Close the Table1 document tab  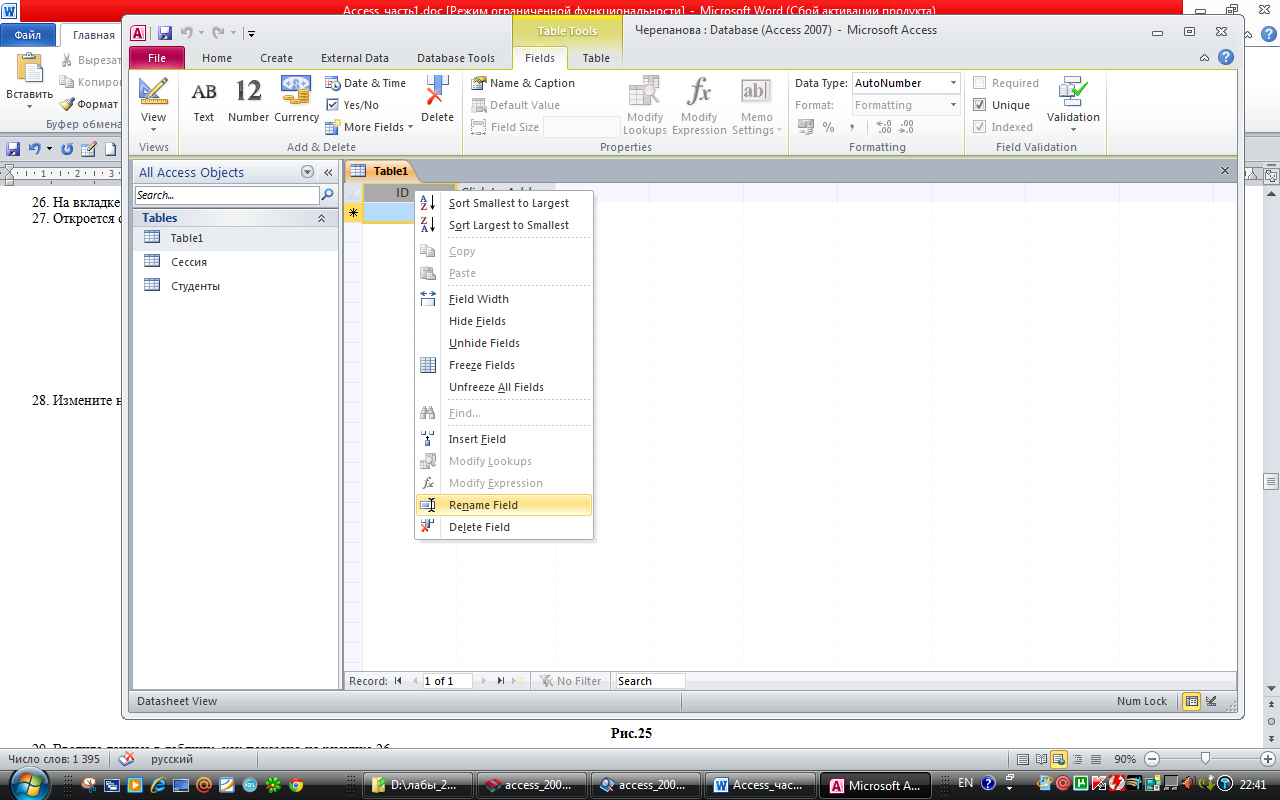(x=1225, y=171)
